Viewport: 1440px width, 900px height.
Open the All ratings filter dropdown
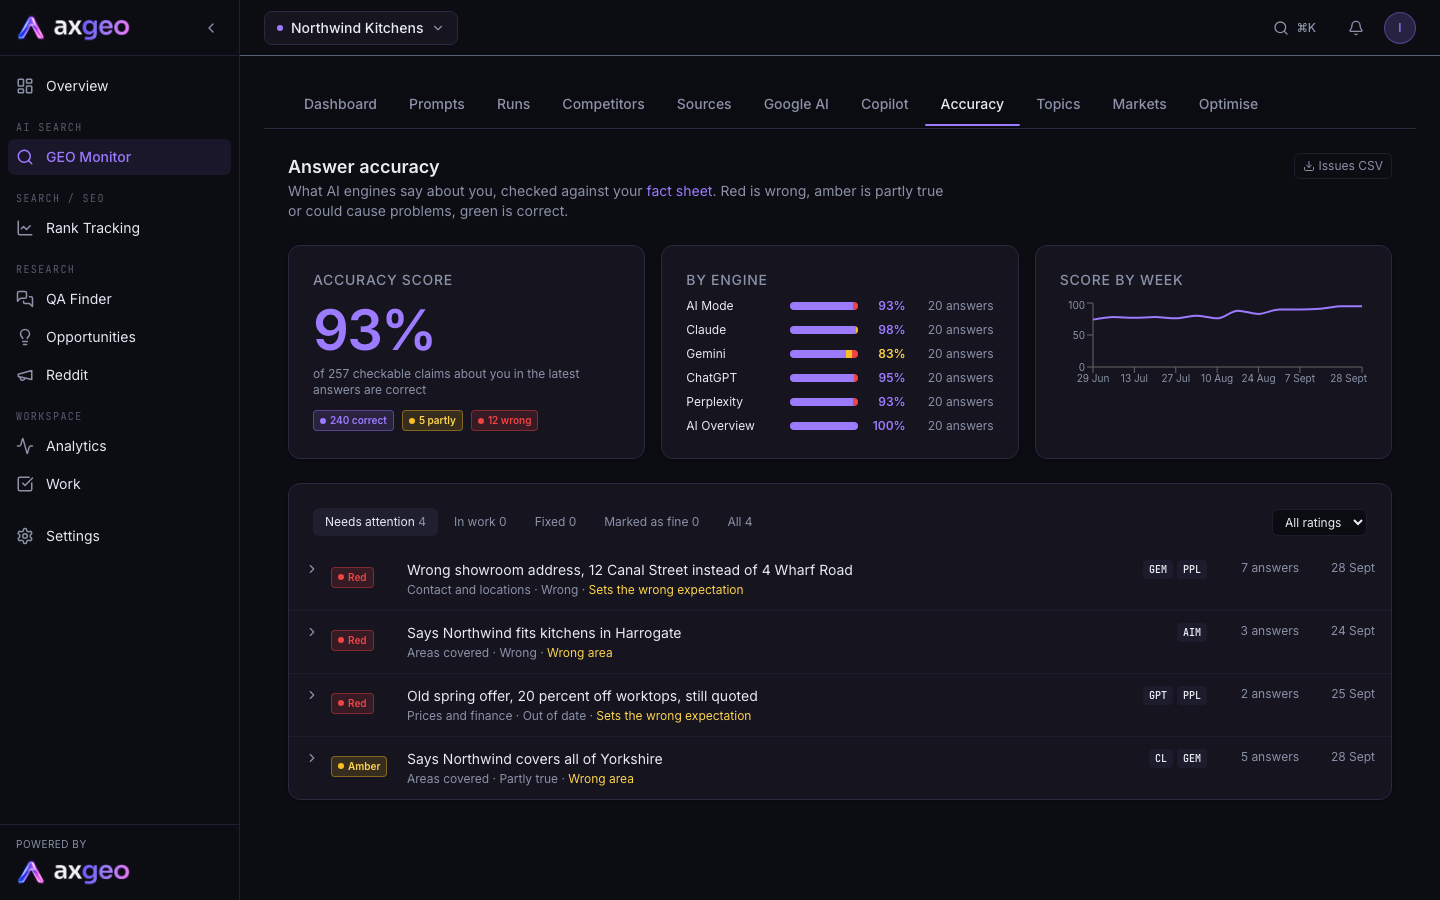pos(1319,522)
